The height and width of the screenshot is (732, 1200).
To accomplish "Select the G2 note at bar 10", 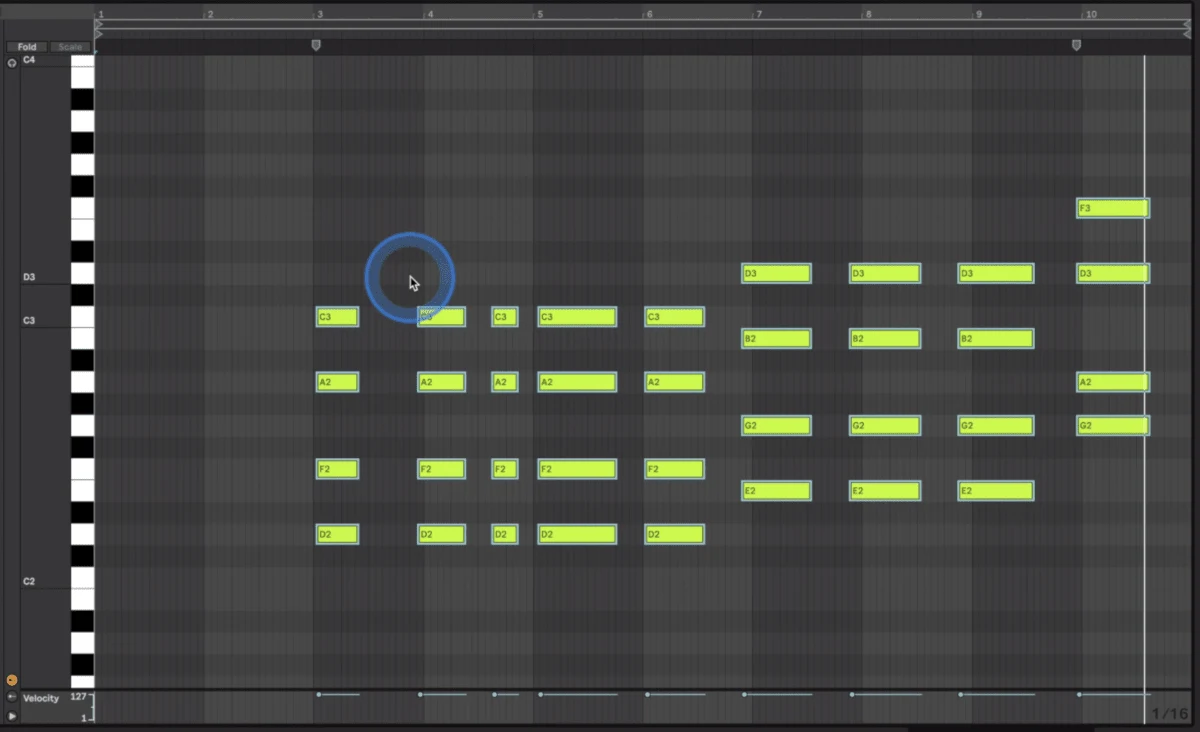I will coord(1113,426).
